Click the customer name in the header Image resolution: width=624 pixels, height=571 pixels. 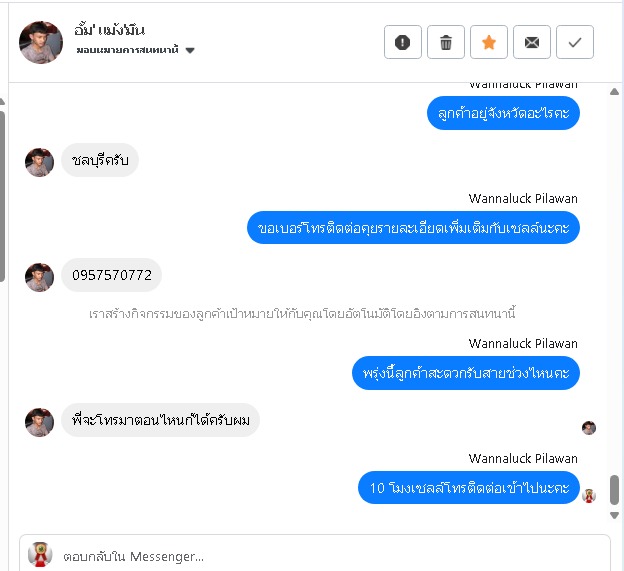109,30
